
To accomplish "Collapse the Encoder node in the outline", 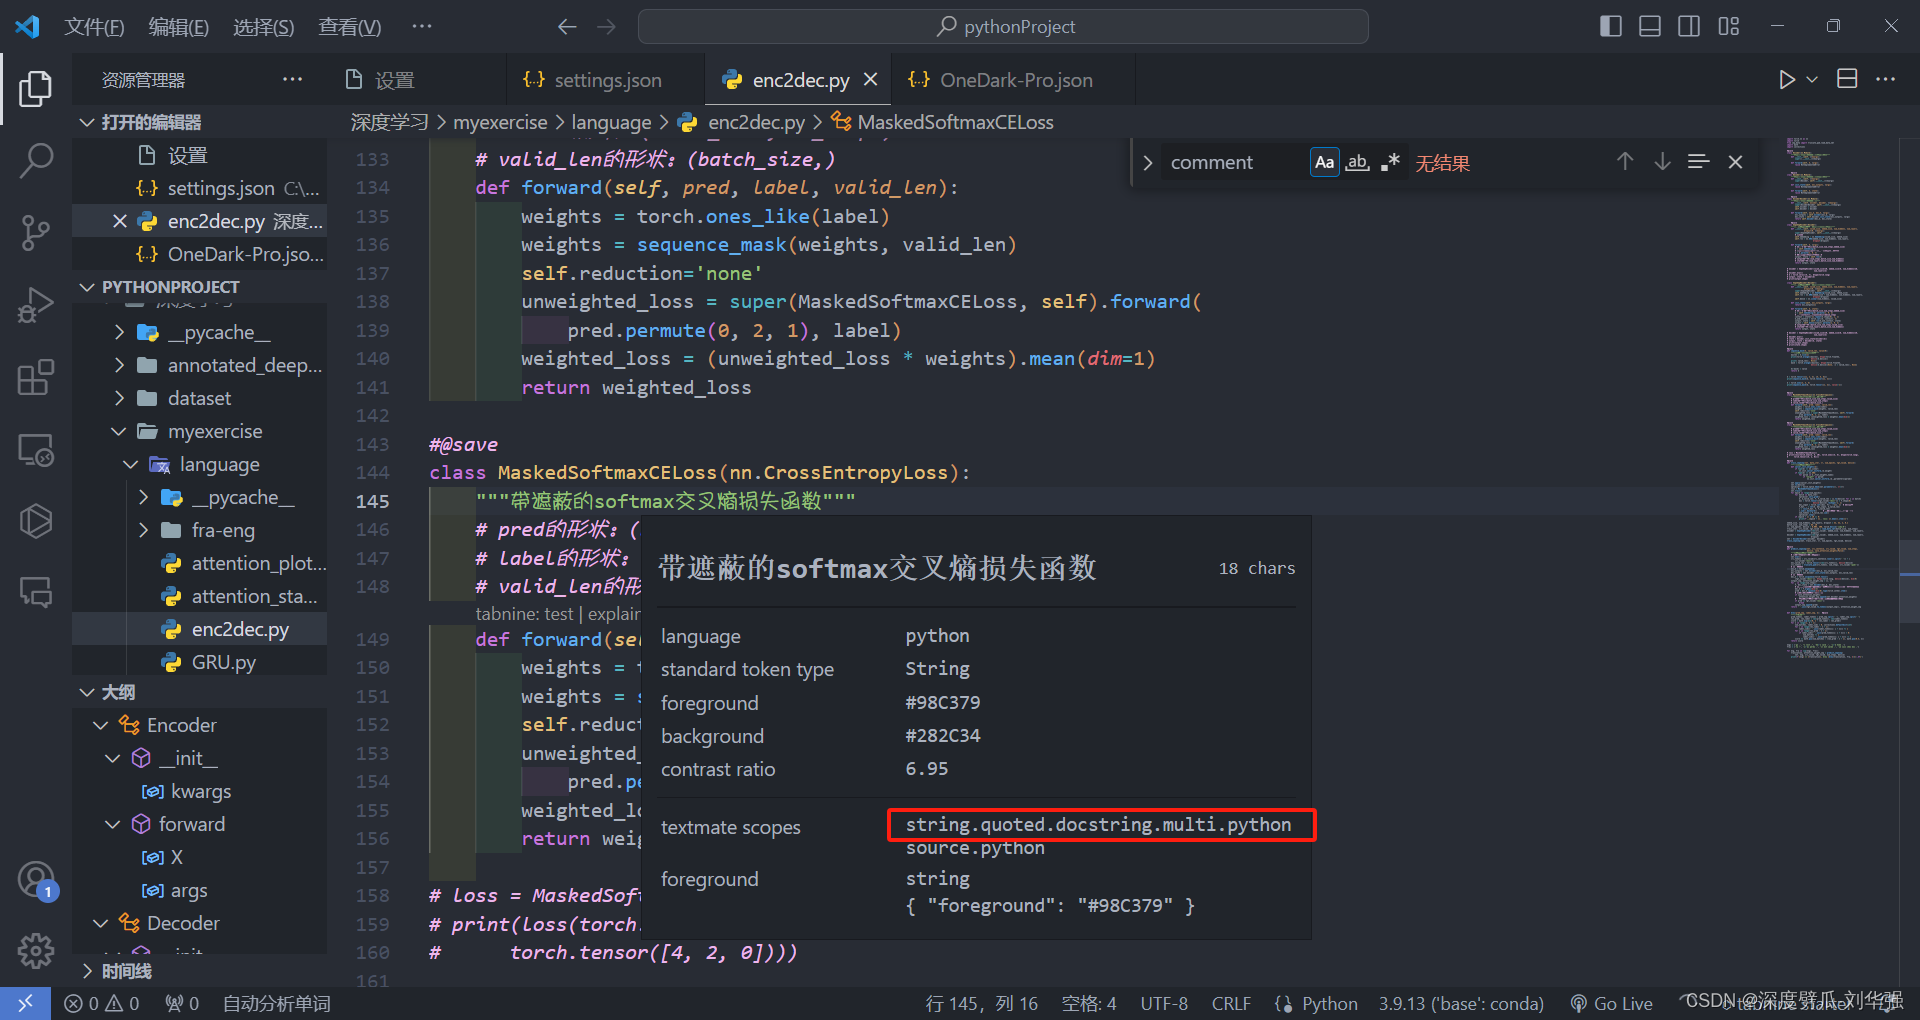I will click(x=99, y=724).
